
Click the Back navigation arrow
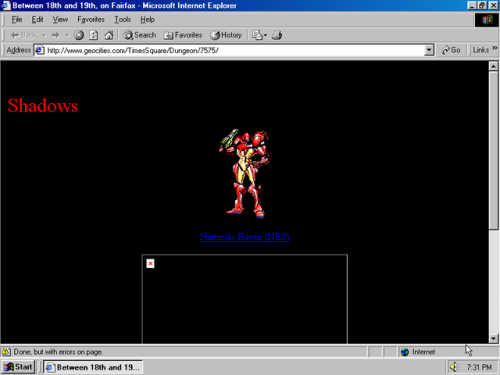(x=24, y=35)
